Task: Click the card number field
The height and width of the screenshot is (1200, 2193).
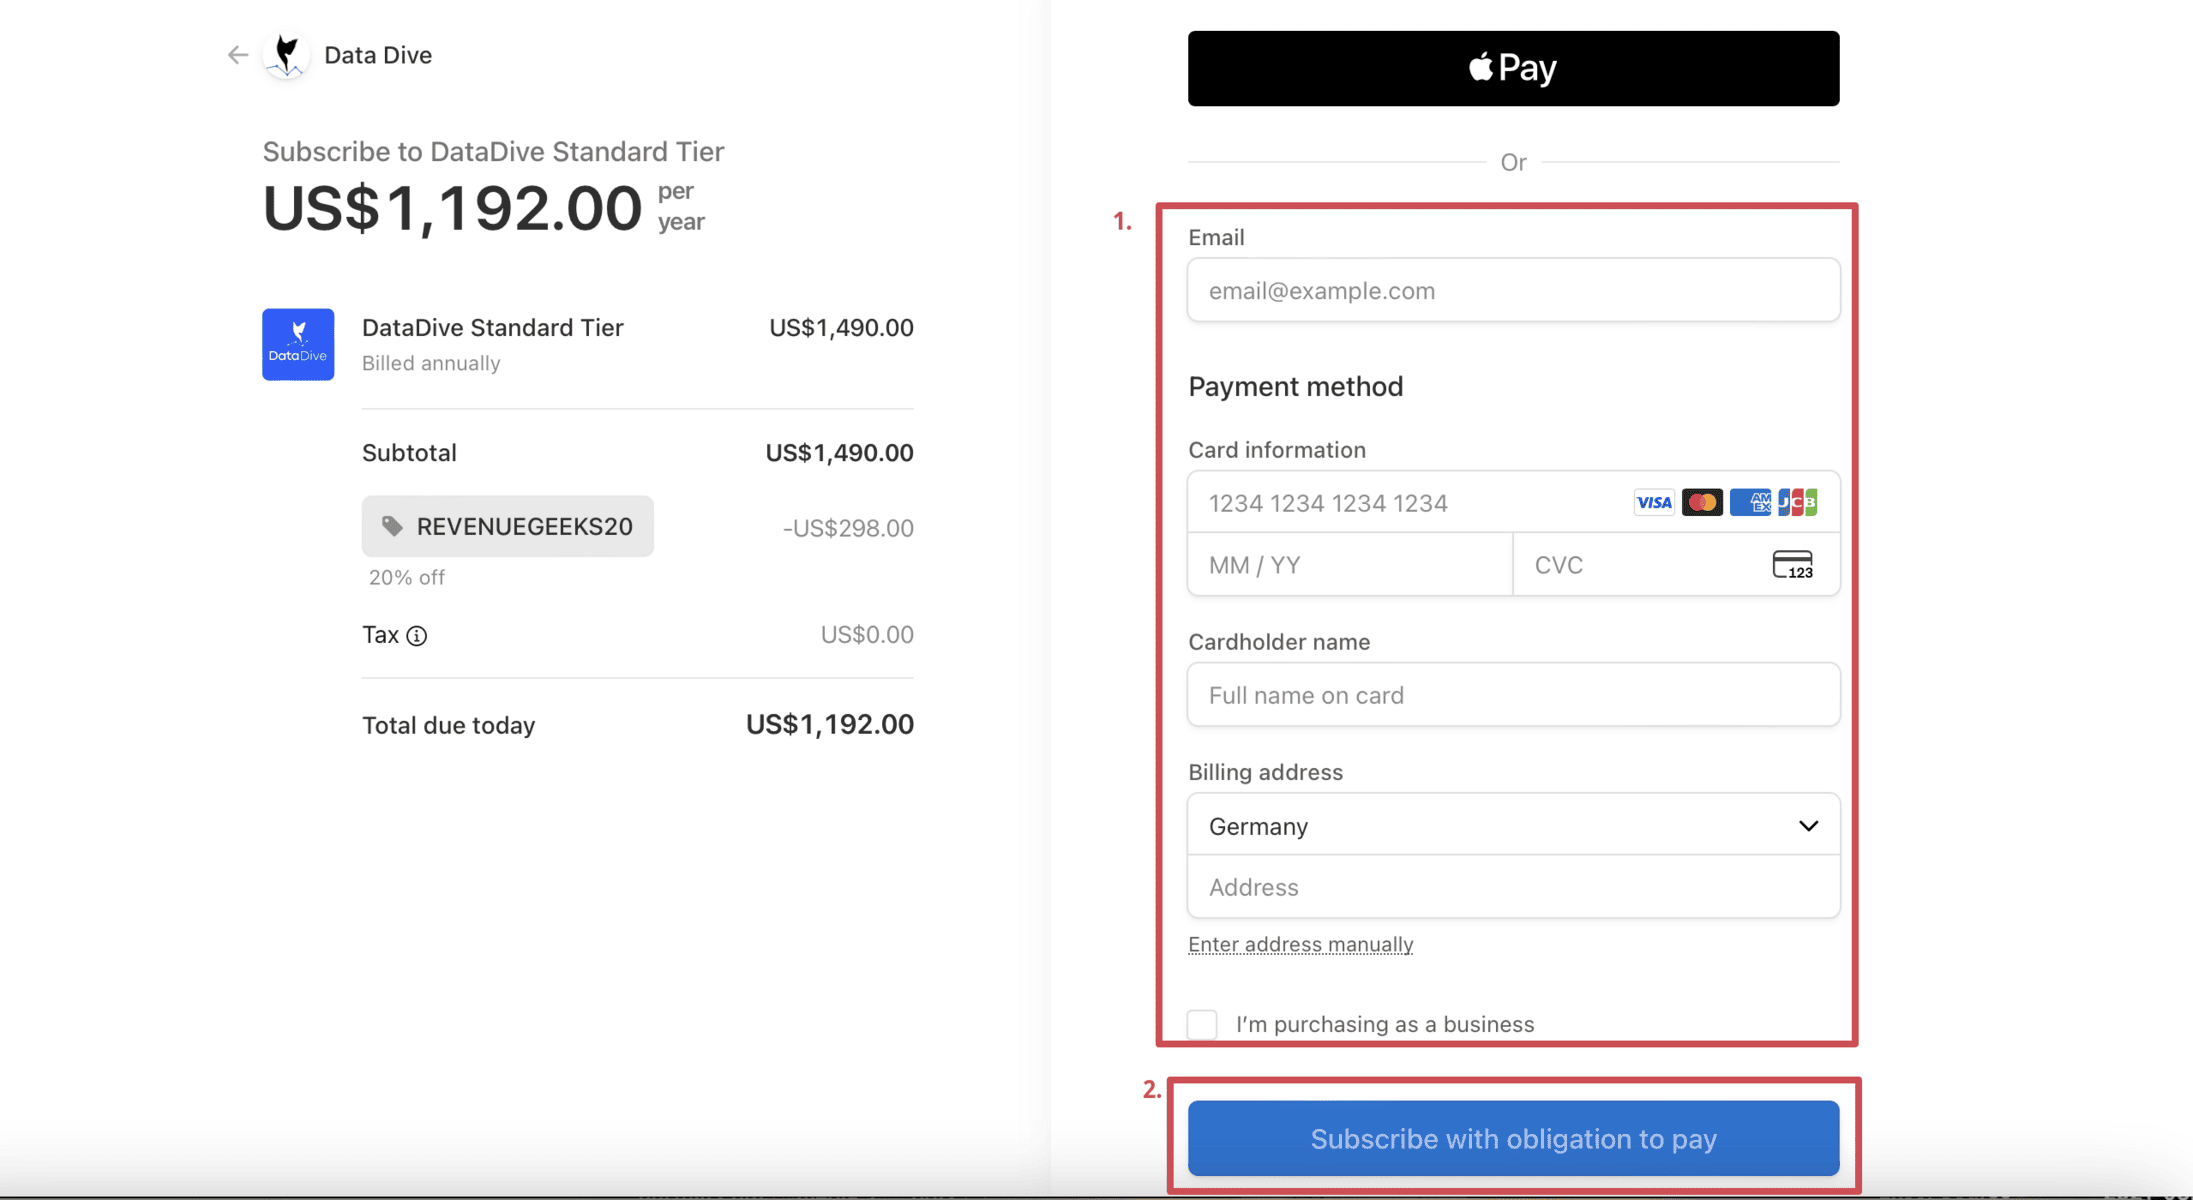Action: click(x=1513, y=502)
